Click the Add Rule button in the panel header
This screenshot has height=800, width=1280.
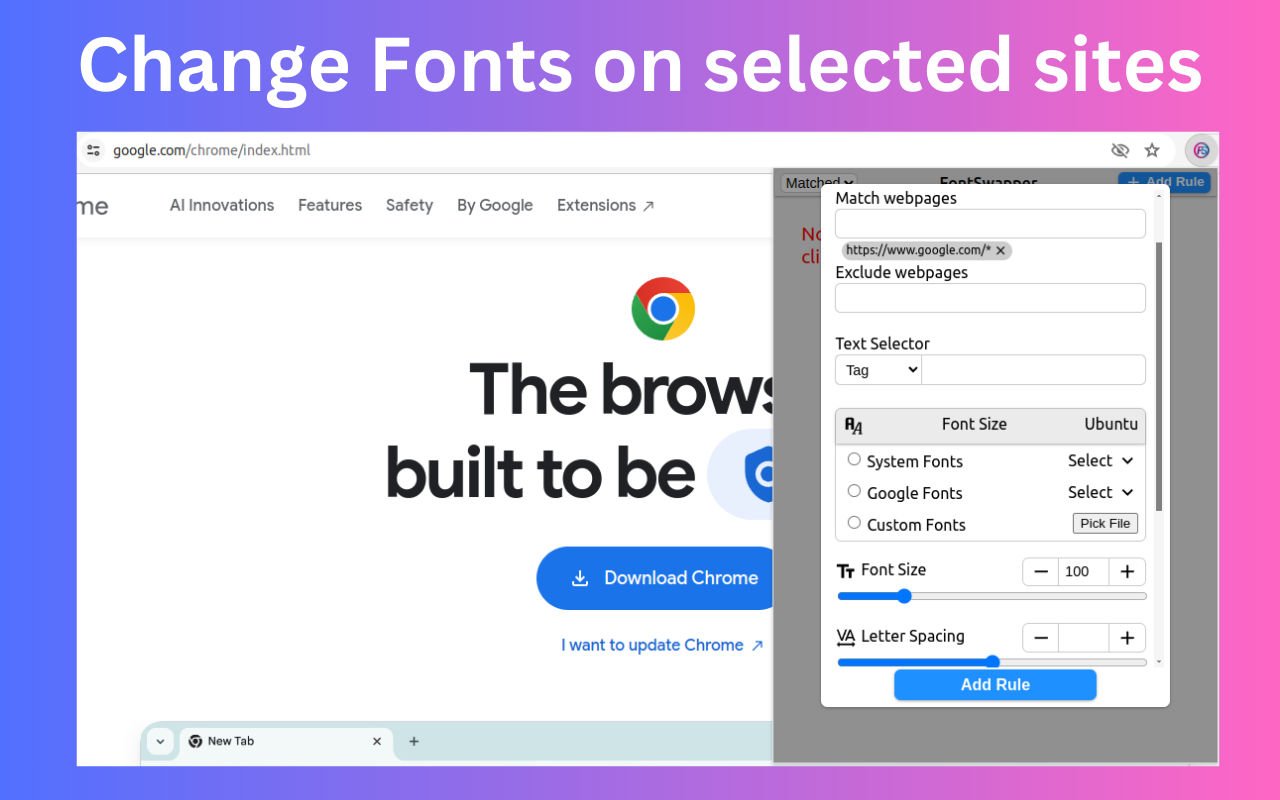coord(1164,182)
